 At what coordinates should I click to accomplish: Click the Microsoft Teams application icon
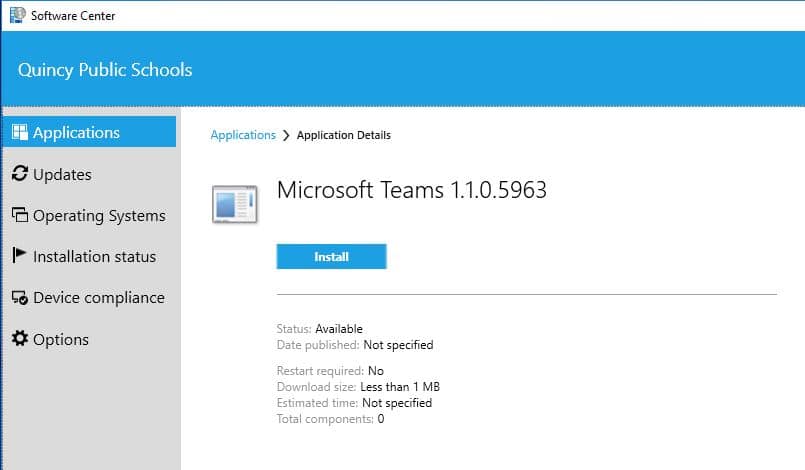click(x=235, y=203)
